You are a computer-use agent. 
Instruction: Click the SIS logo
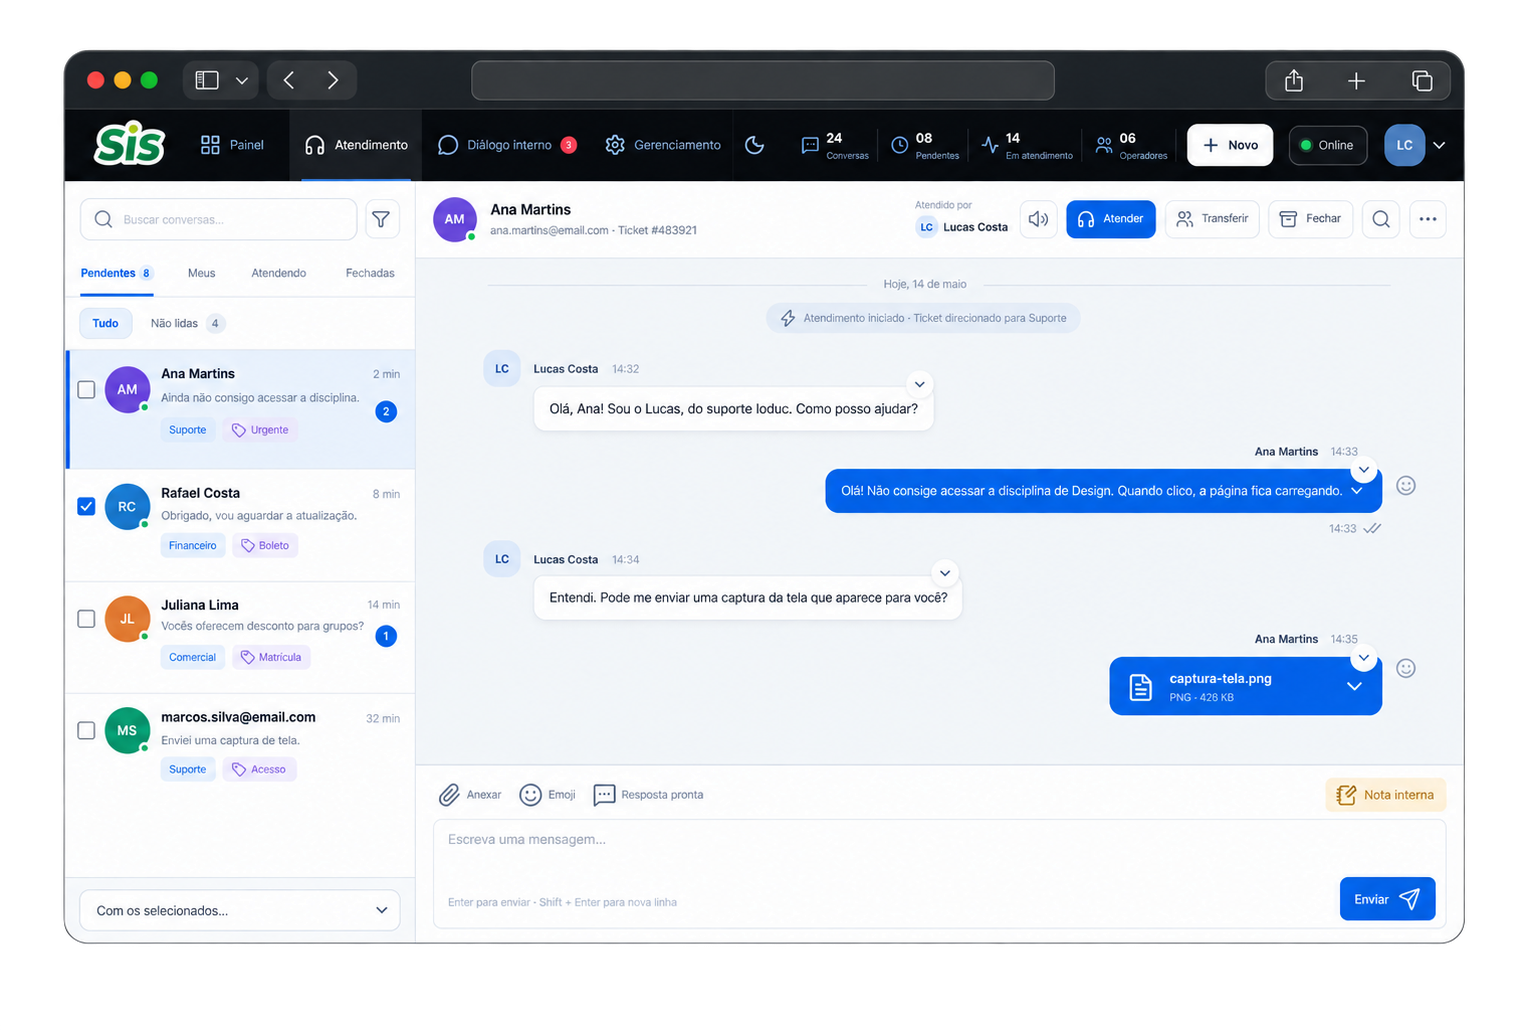click(x=129, y=144)
